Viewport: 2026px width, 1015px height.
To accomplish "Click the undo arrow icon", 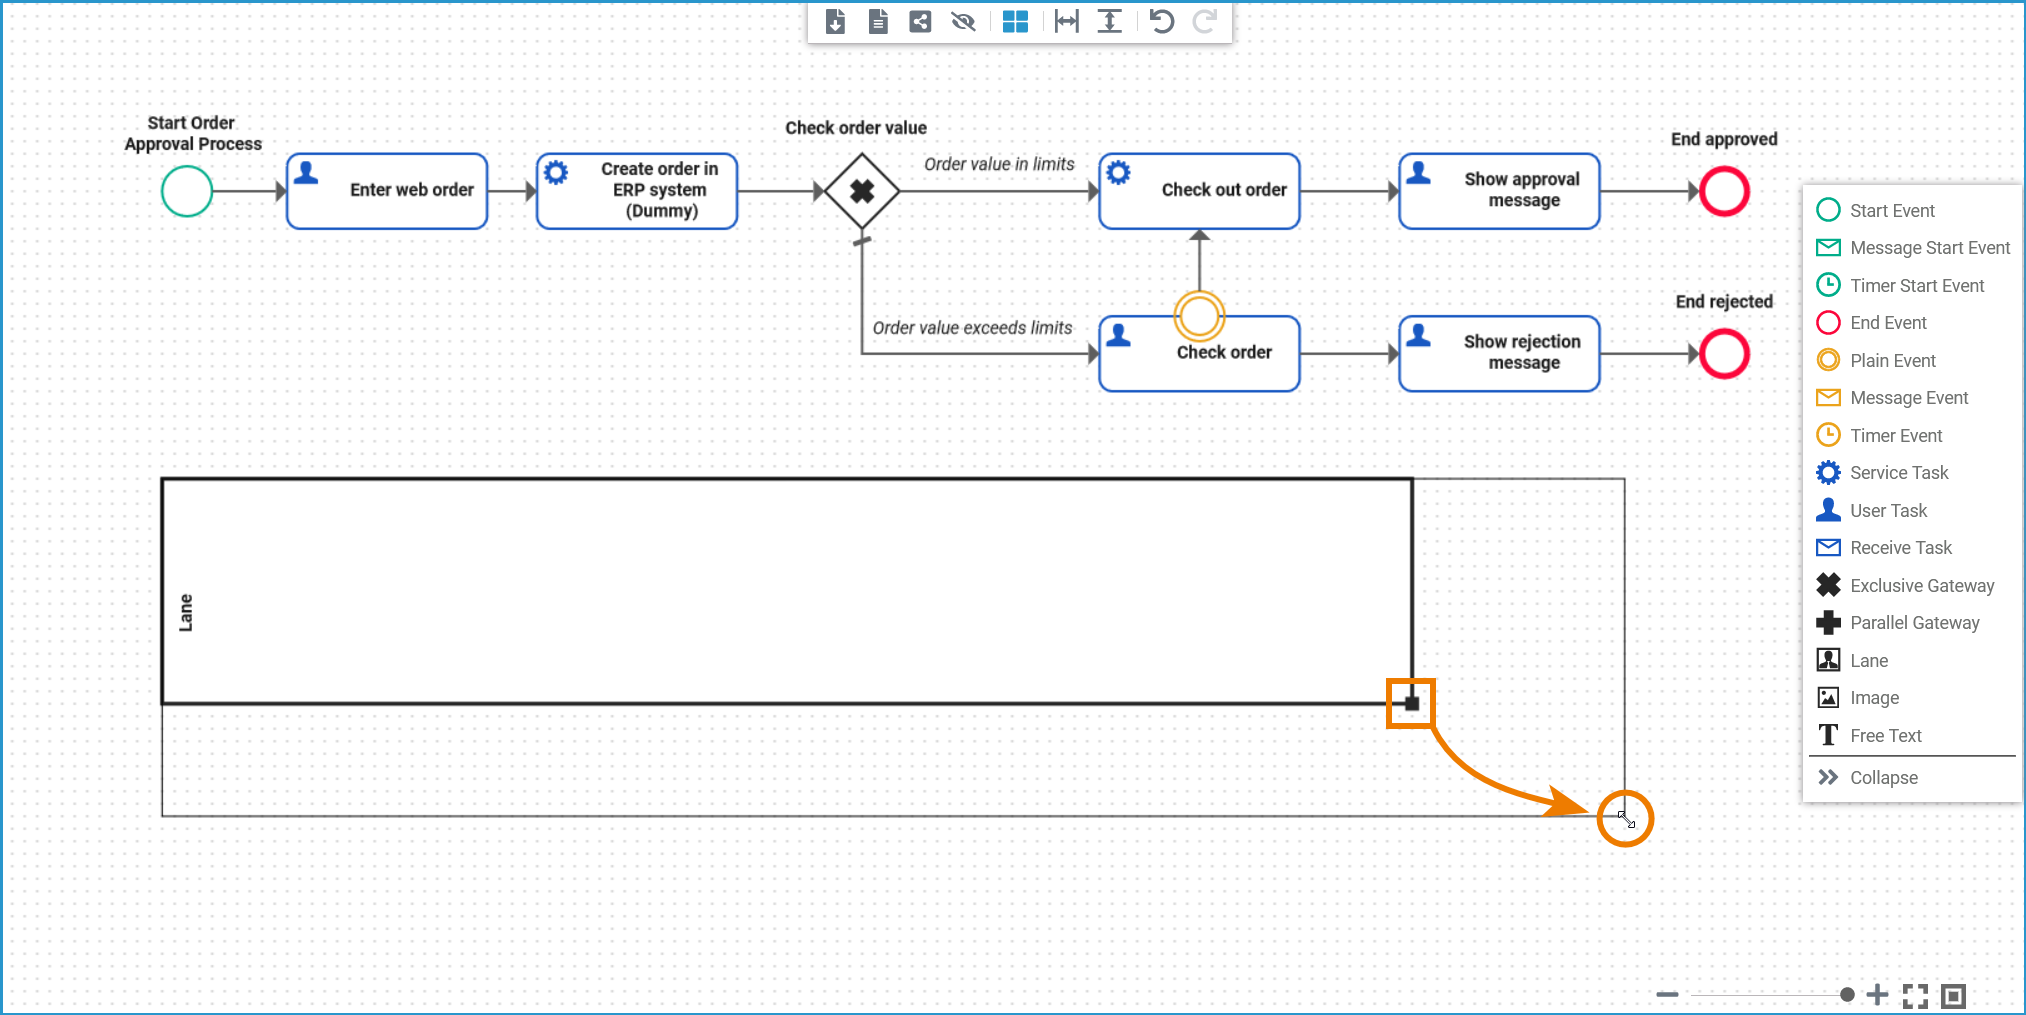I will [x=1161, y=21].
